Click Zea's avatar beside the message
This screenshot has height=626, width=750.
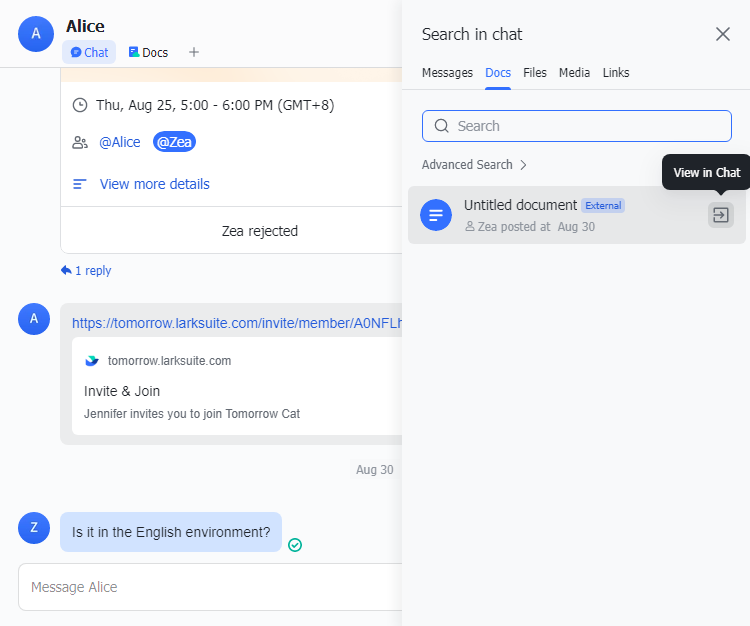(x=34, y=528)
